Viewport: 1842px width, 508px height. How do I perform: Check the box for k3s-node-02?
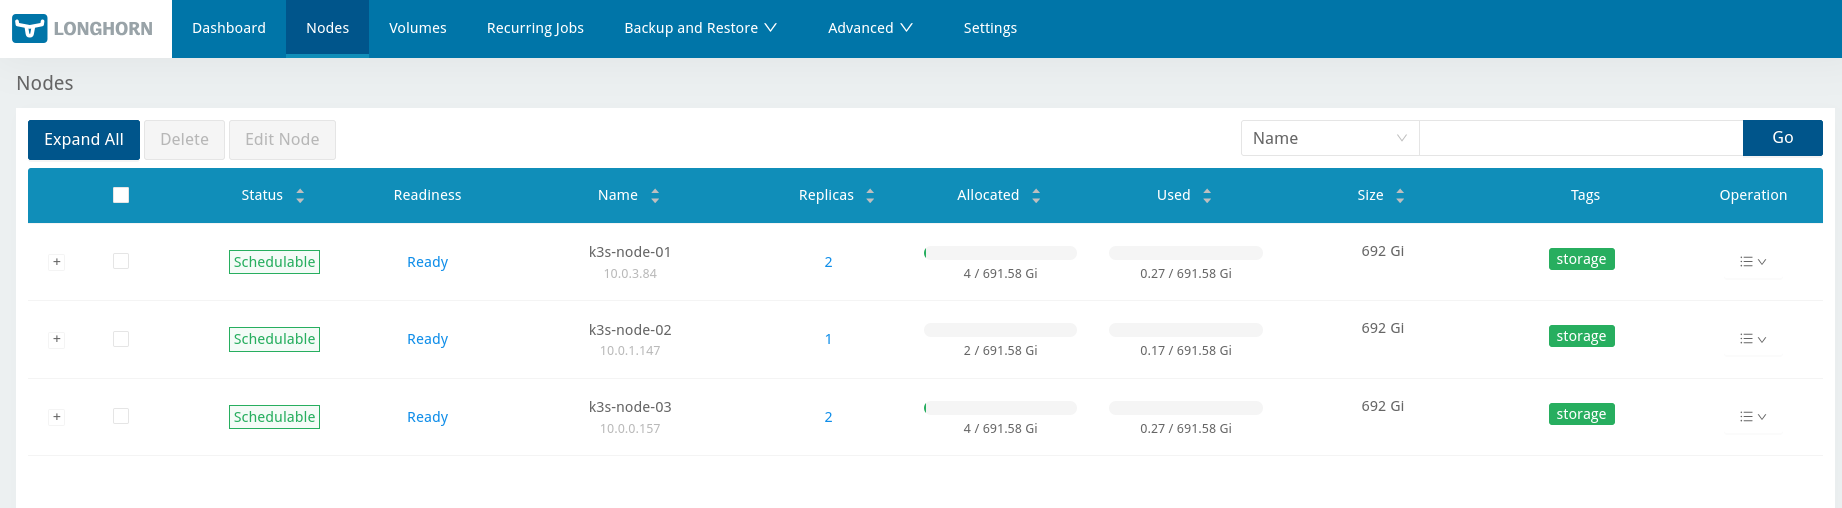coord(121,339)
